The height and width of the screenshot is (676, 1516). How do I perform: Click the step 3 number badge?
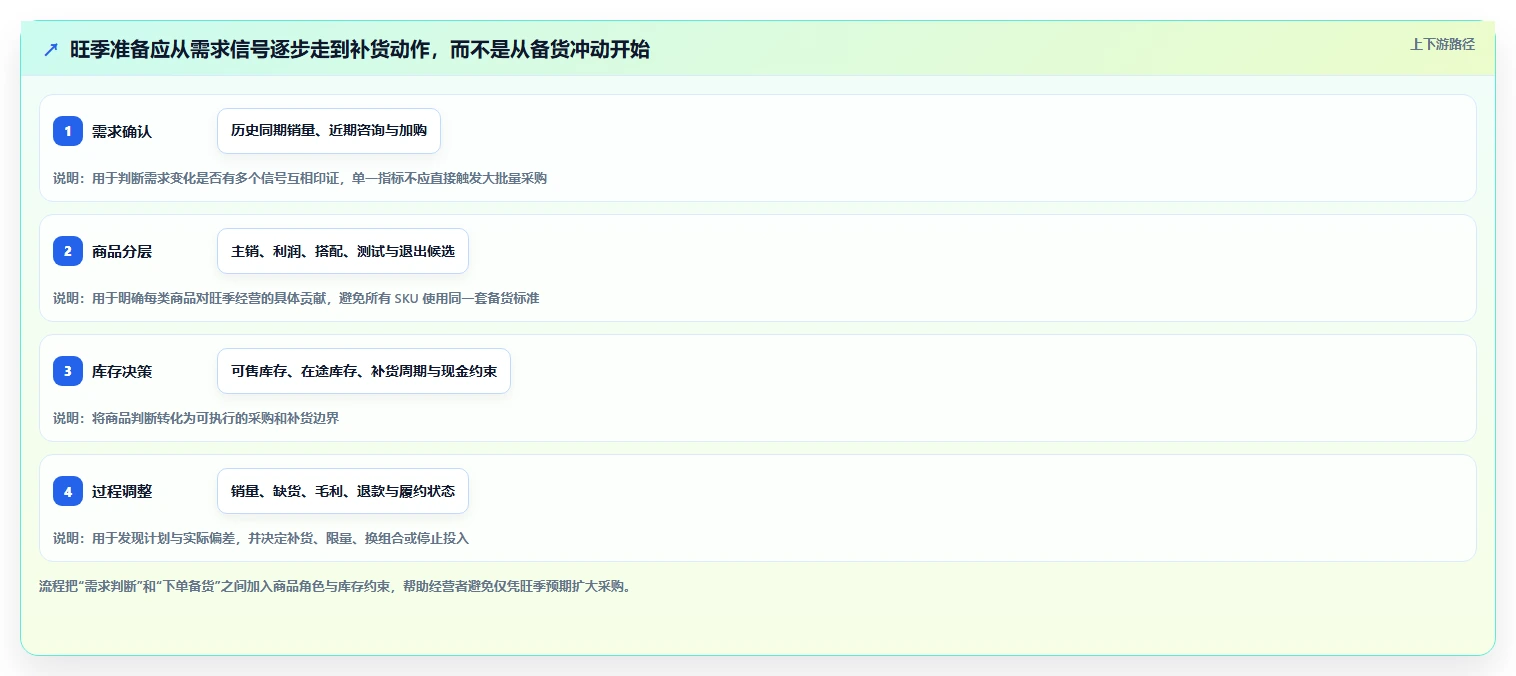[x=68, y=371]
